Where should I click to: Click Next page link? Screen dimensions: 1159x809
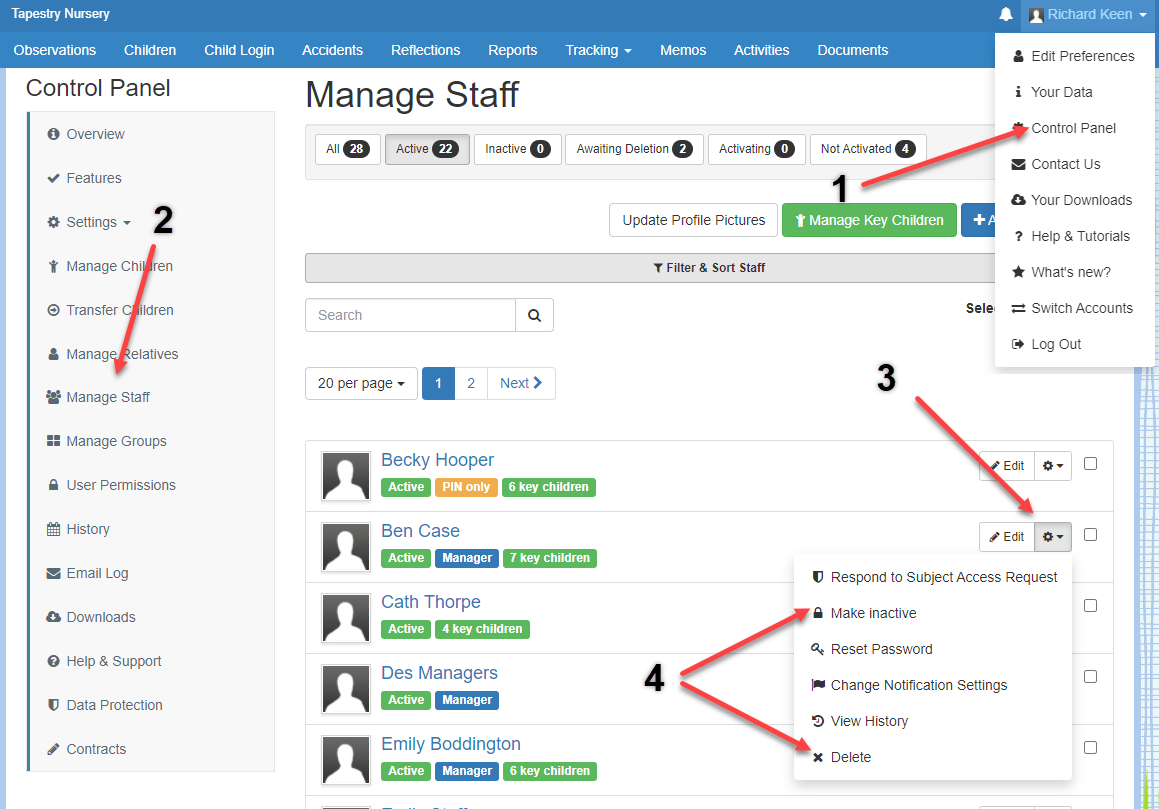521,383
